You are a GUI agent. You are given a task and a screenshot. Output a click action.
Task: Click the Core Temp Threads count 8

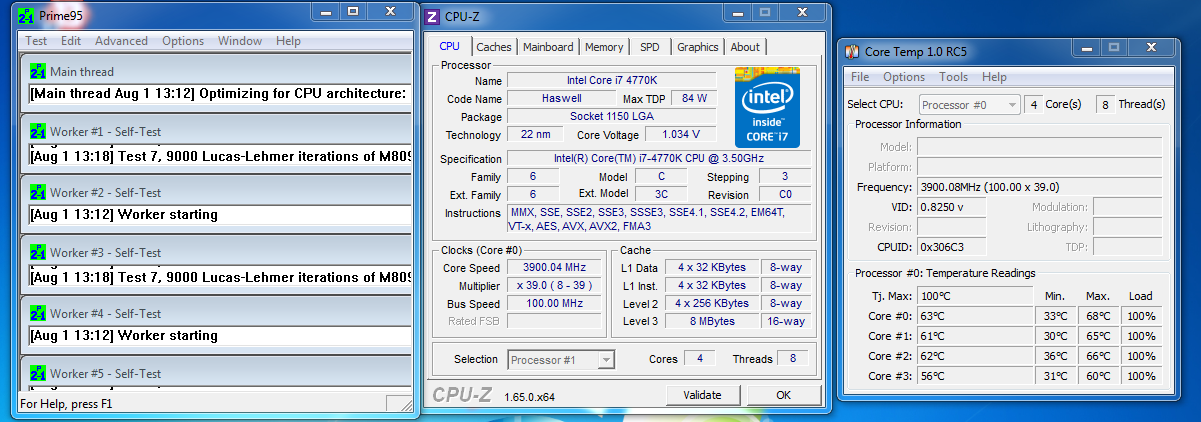coord(1106,104)
